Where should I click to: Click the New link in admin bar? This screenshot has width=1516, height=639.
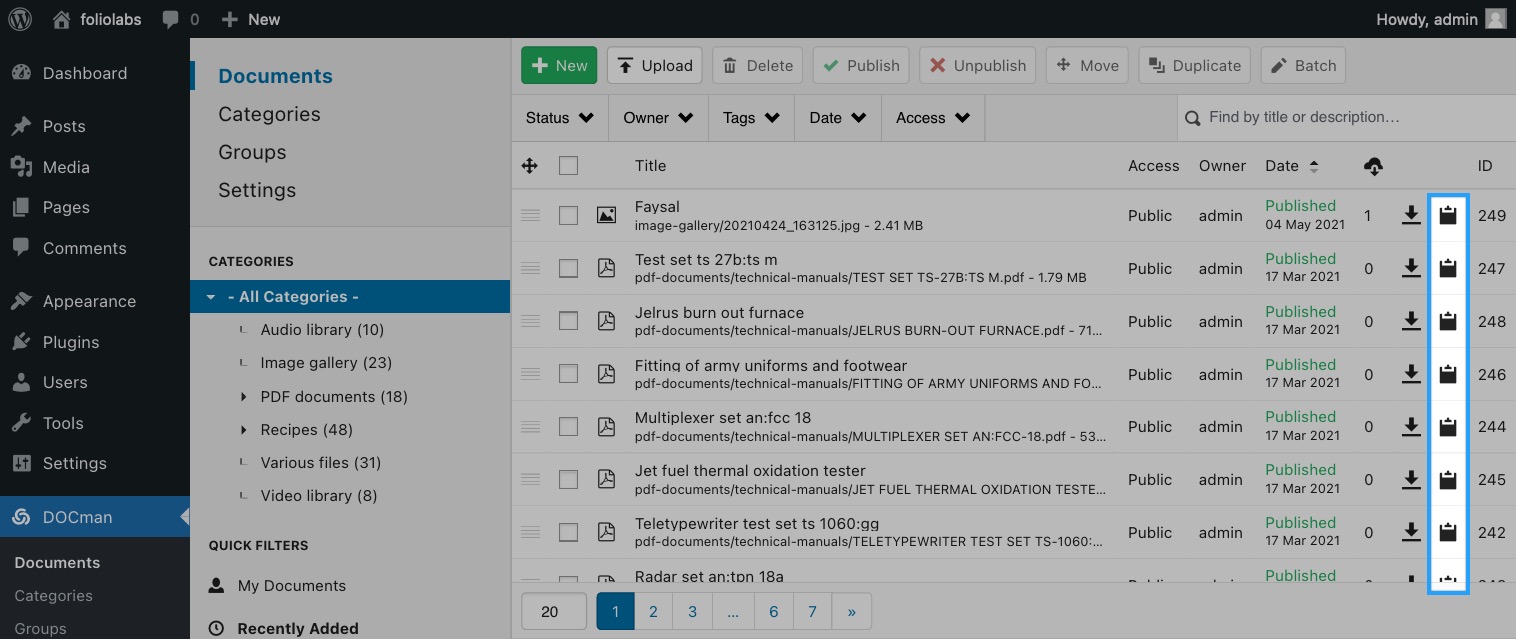tap(251, 19)
